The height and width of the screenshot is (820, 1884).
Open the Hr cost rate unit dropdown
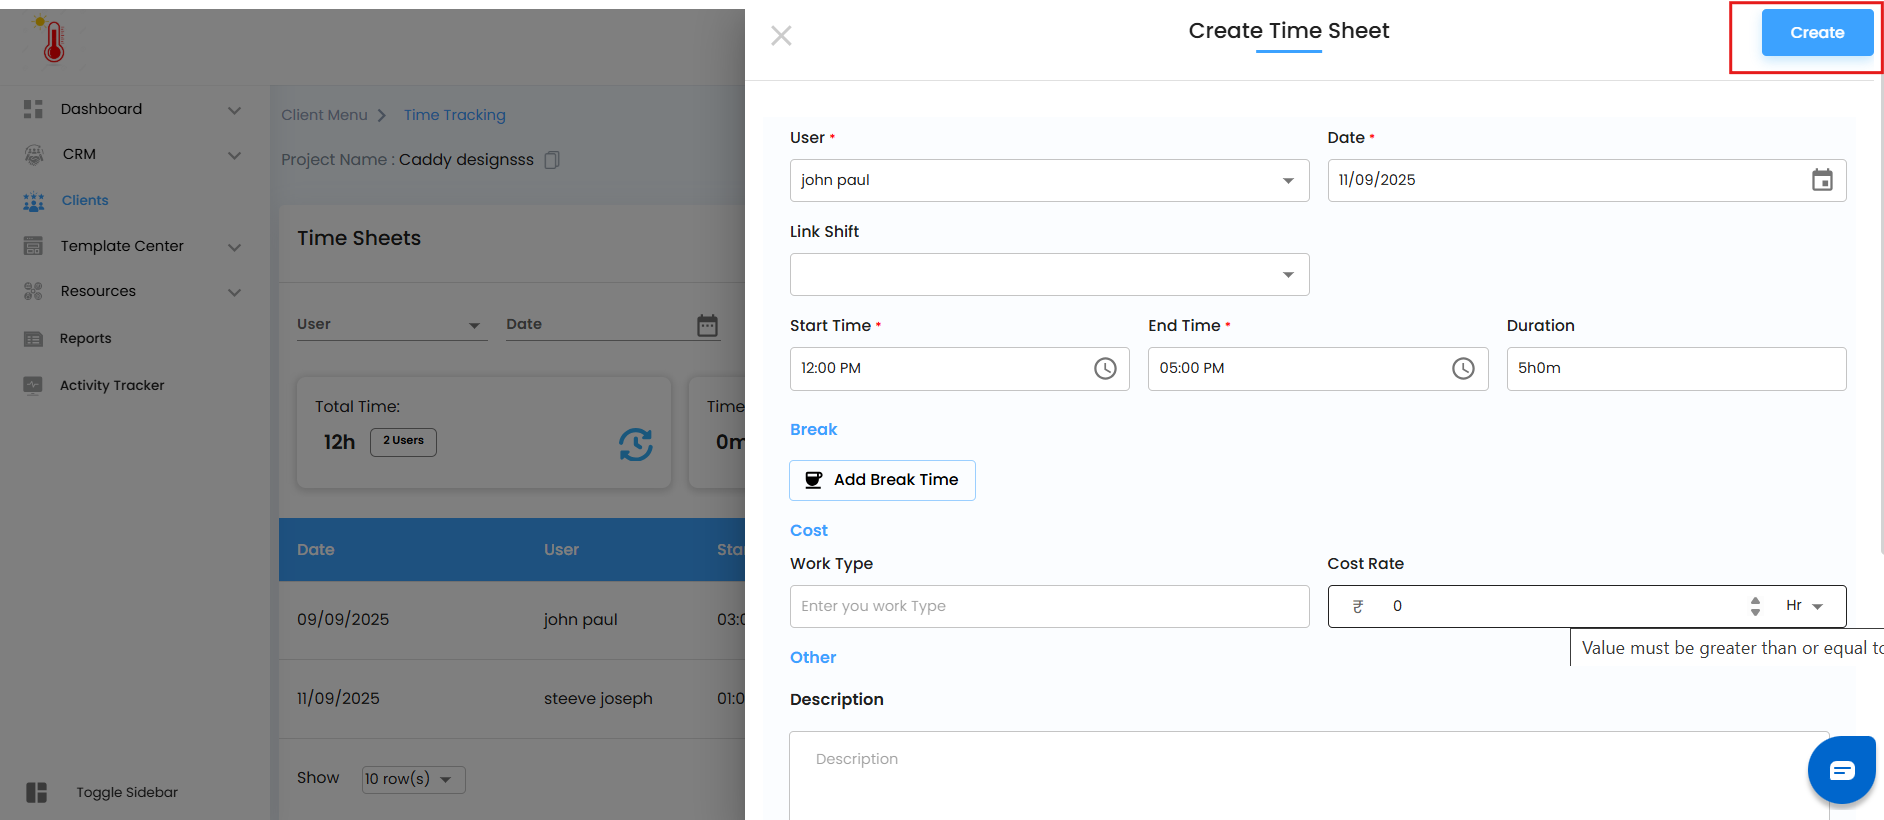(x=1804, y=606)
